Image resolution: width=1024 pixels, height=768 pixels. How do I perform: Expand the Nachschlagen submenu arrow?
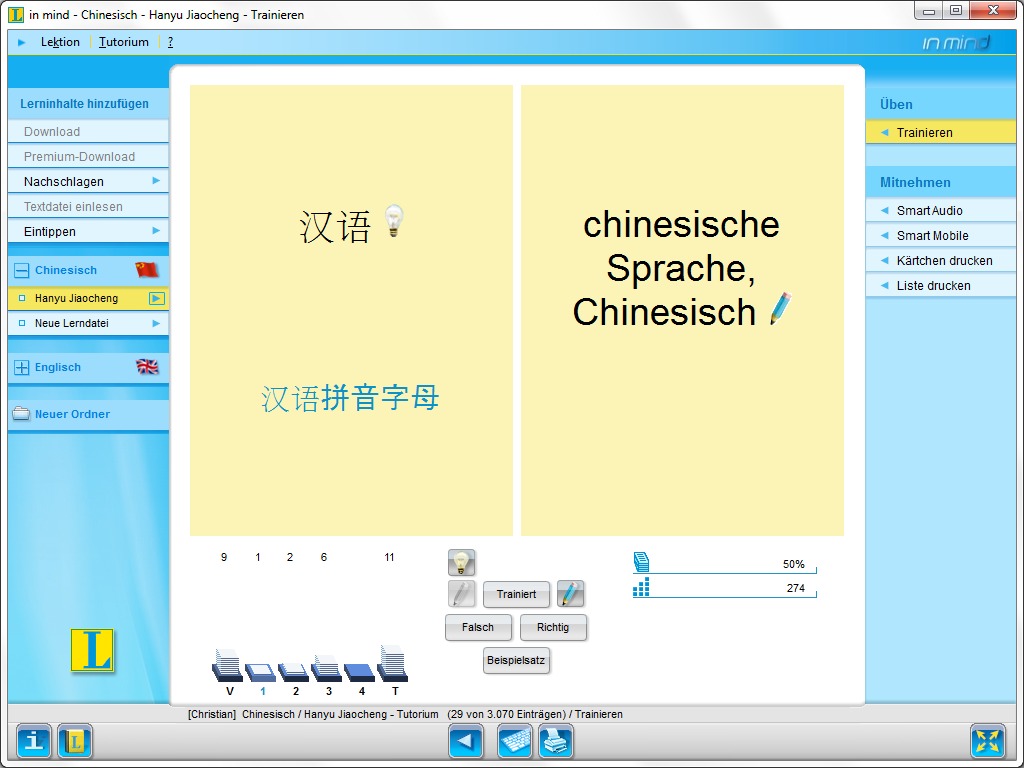[x=156, y=180]
